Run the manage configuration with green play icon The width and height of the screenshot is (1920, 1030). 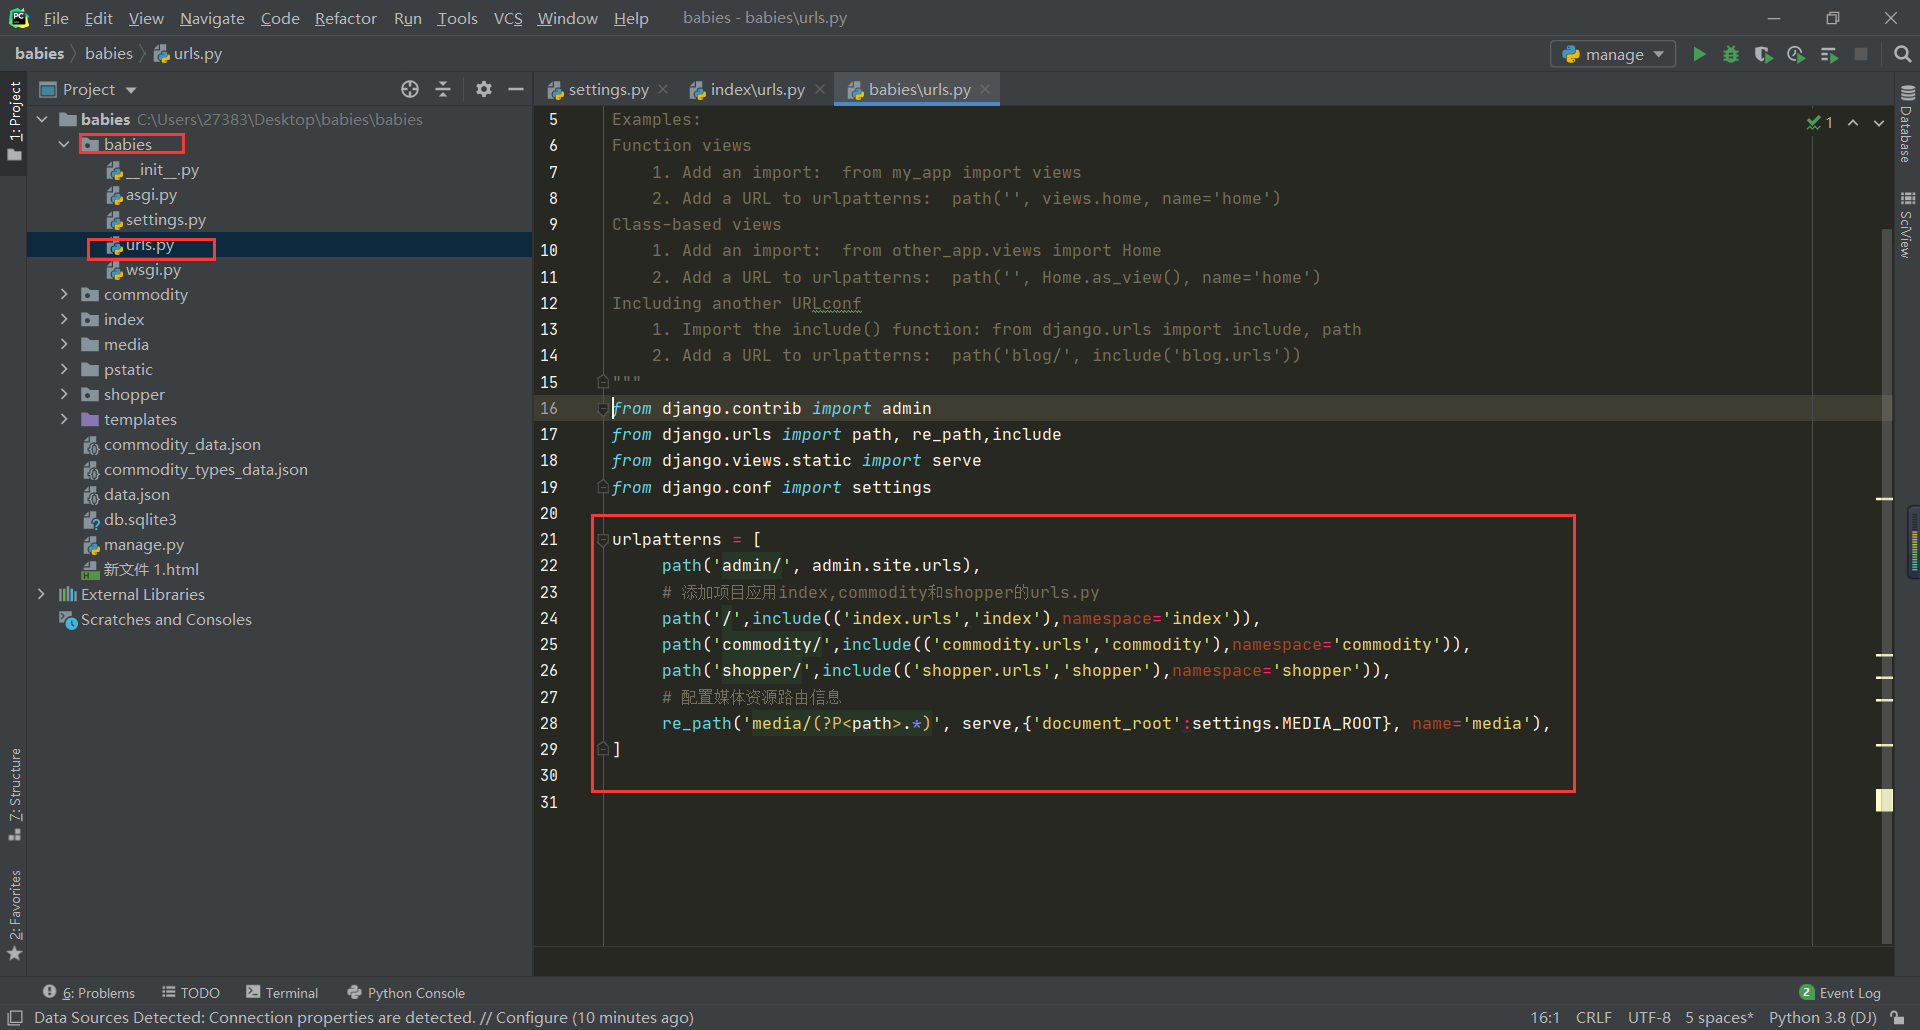coord(1699,54)
